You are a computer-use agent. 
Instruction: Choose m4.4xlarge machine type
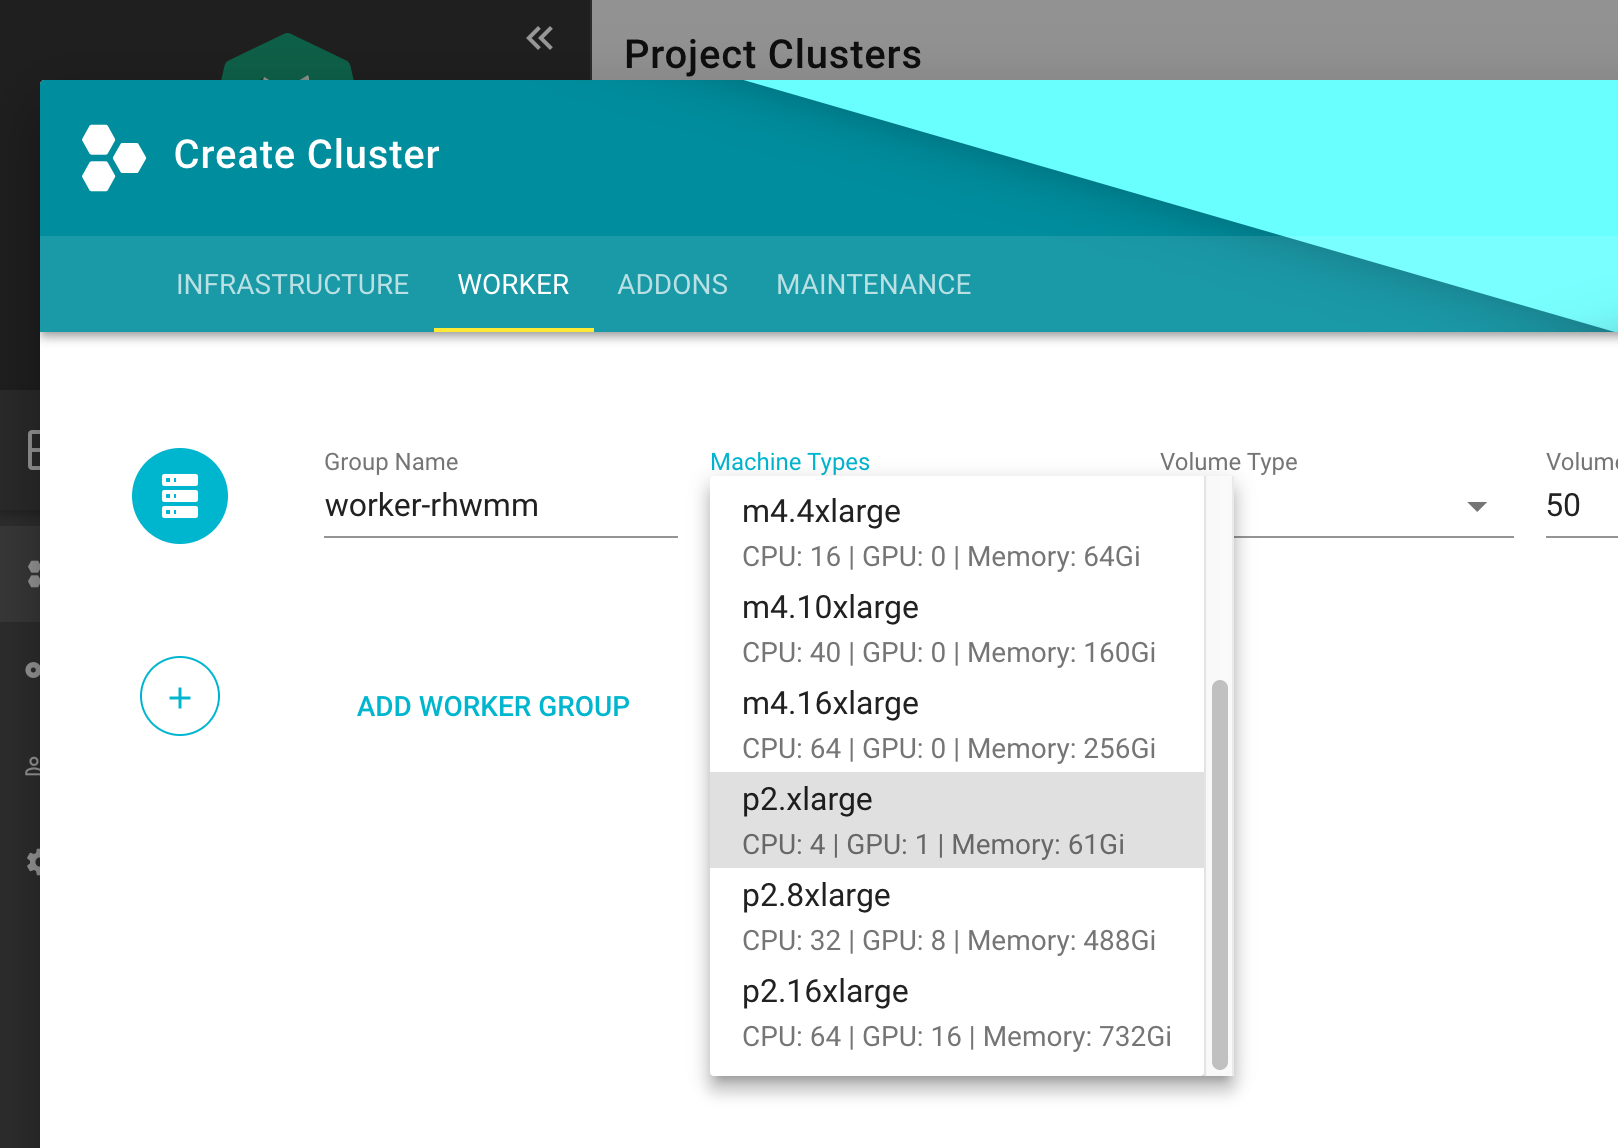click(957, 532)
